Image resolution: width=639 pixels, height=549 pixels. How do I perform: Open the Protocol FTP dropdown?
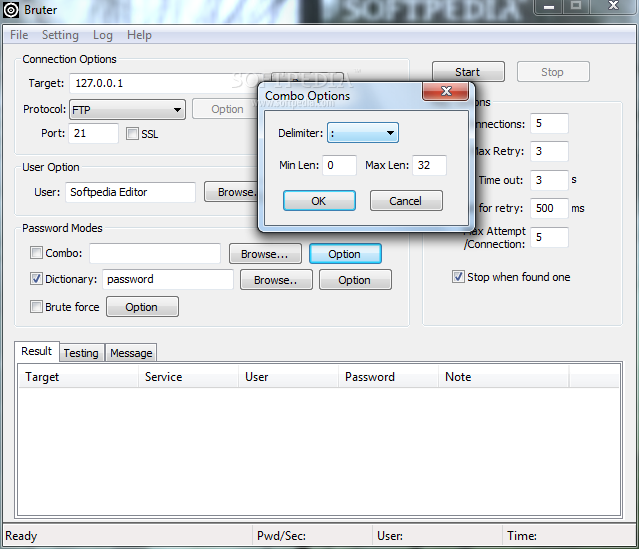coord(127,110)
